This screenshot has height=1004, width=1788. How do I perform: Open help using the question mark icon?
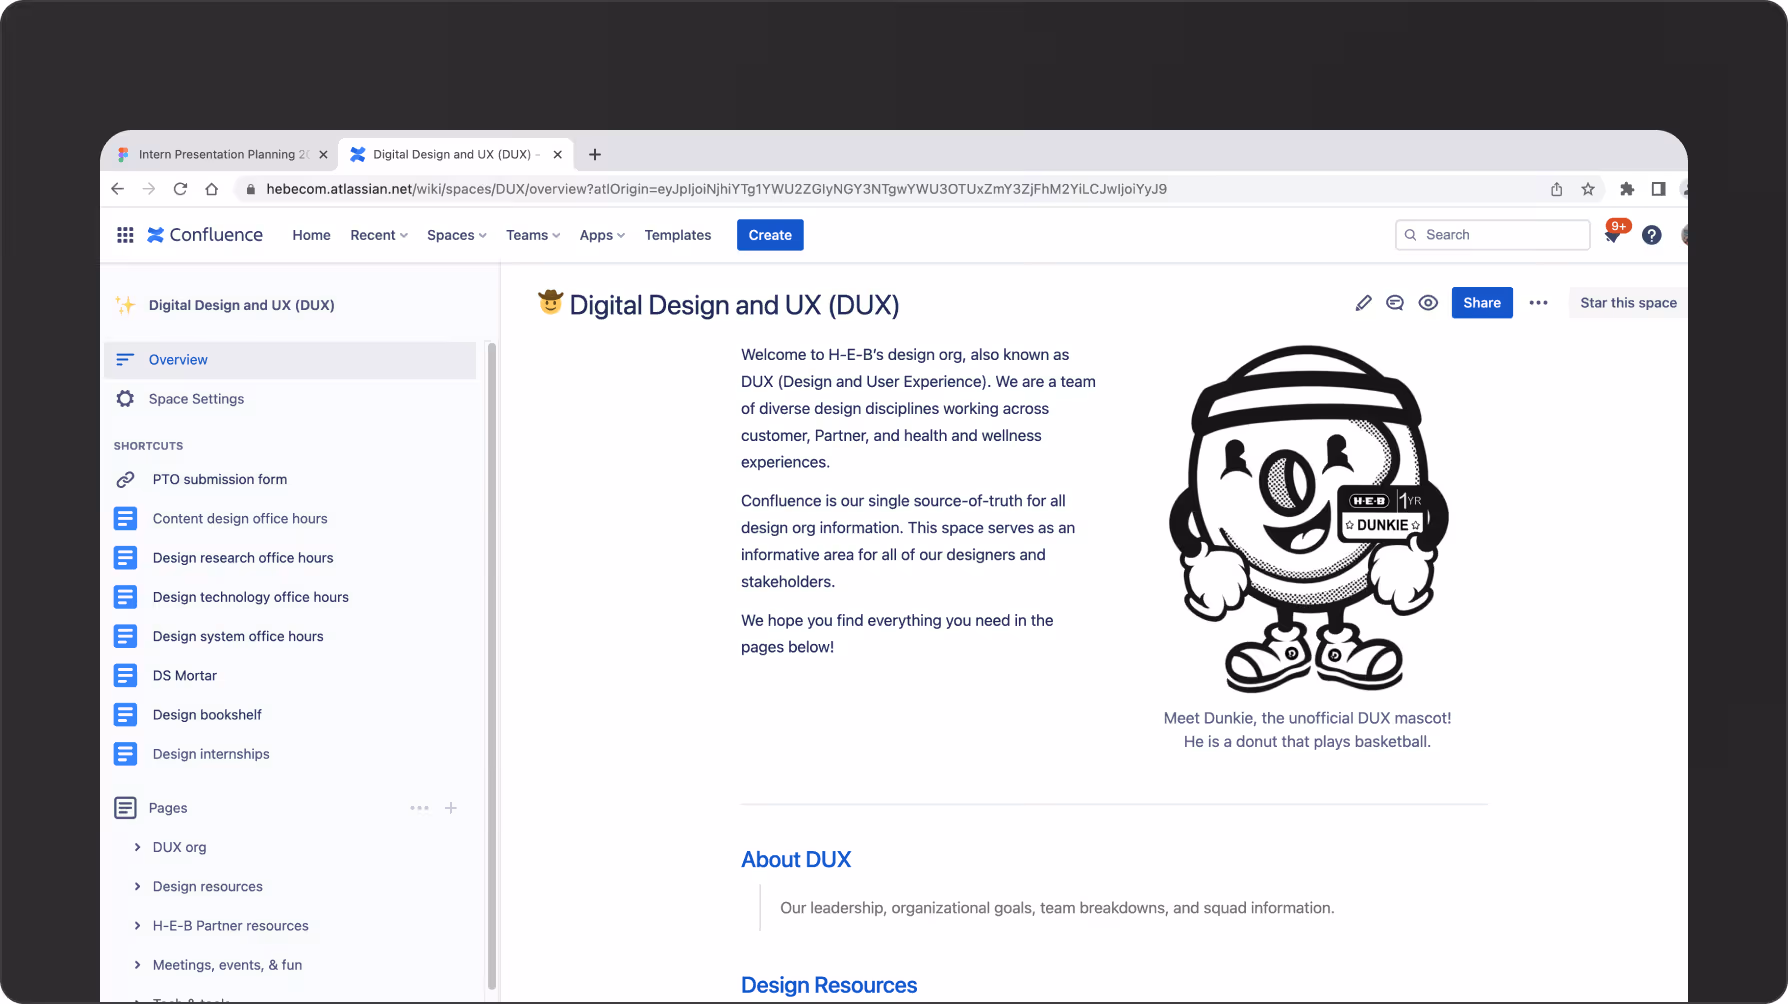coord(1651,234)
